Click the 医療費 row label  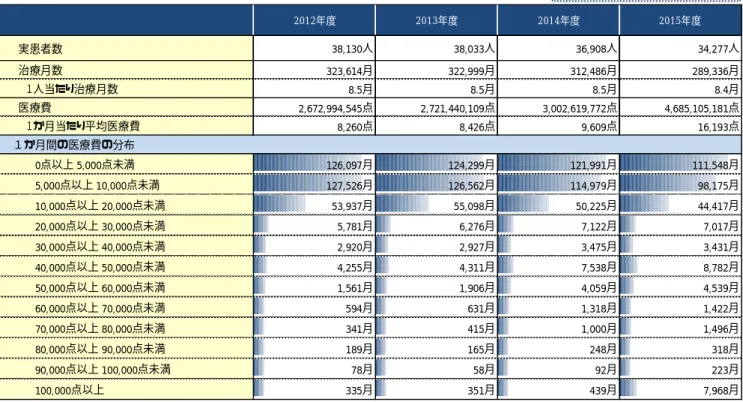point(126,108)
